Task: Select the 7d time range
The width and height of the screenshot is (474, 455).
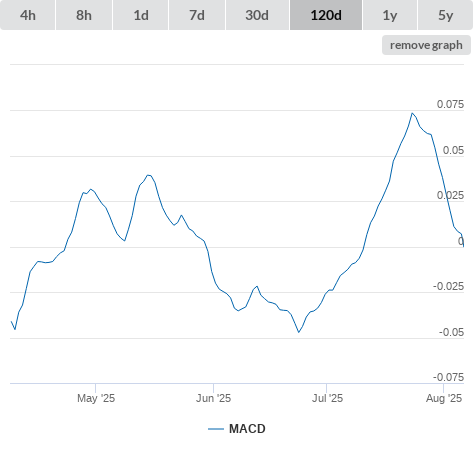Action: pyautogui.click(x=197, y=15)
